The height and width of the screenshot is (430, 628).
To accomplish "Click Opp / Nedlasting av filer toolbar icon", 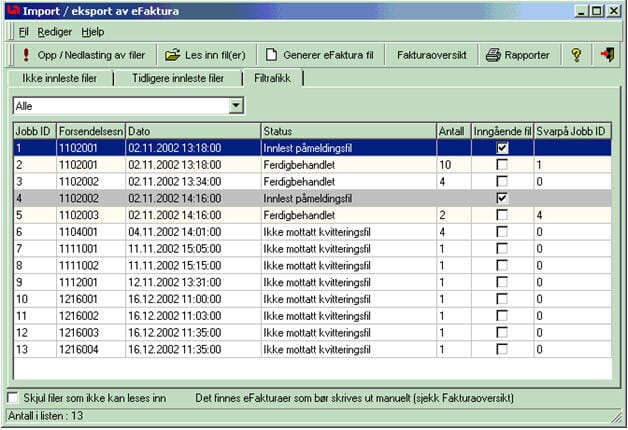I will coord(24,55).
